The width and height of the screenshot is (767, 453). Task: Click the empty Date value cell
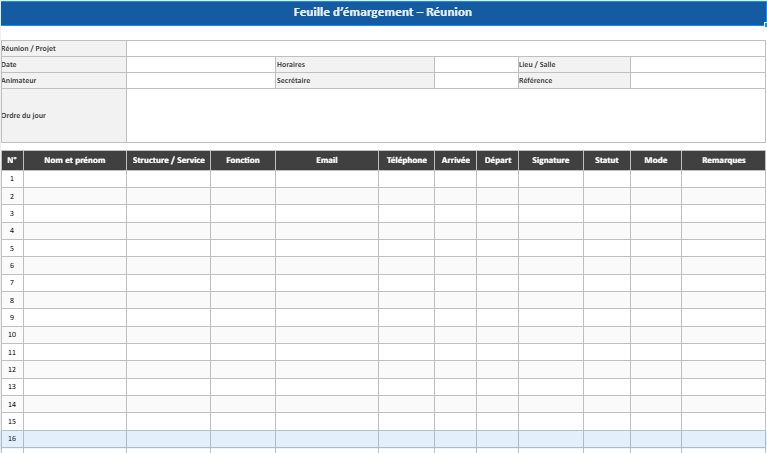coord(200,64)
